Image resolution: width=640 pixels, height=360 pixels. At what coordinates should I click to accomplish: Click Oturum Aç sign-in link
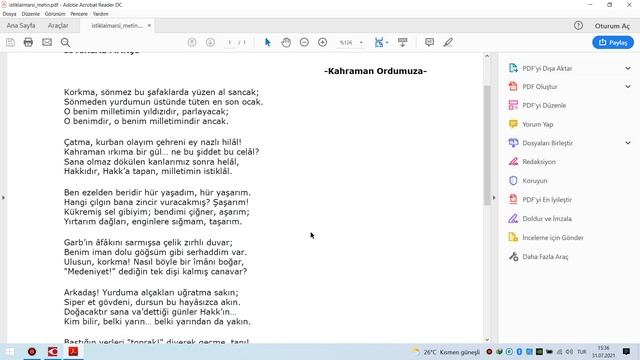tap(612, 26)
